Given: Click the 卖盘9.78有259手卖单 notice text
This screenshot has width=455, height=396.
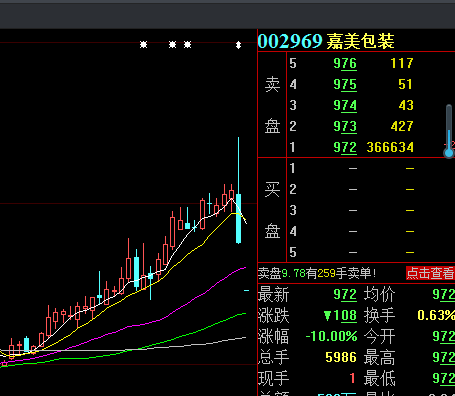Looking at the screenshot, I should coord(317,273).
